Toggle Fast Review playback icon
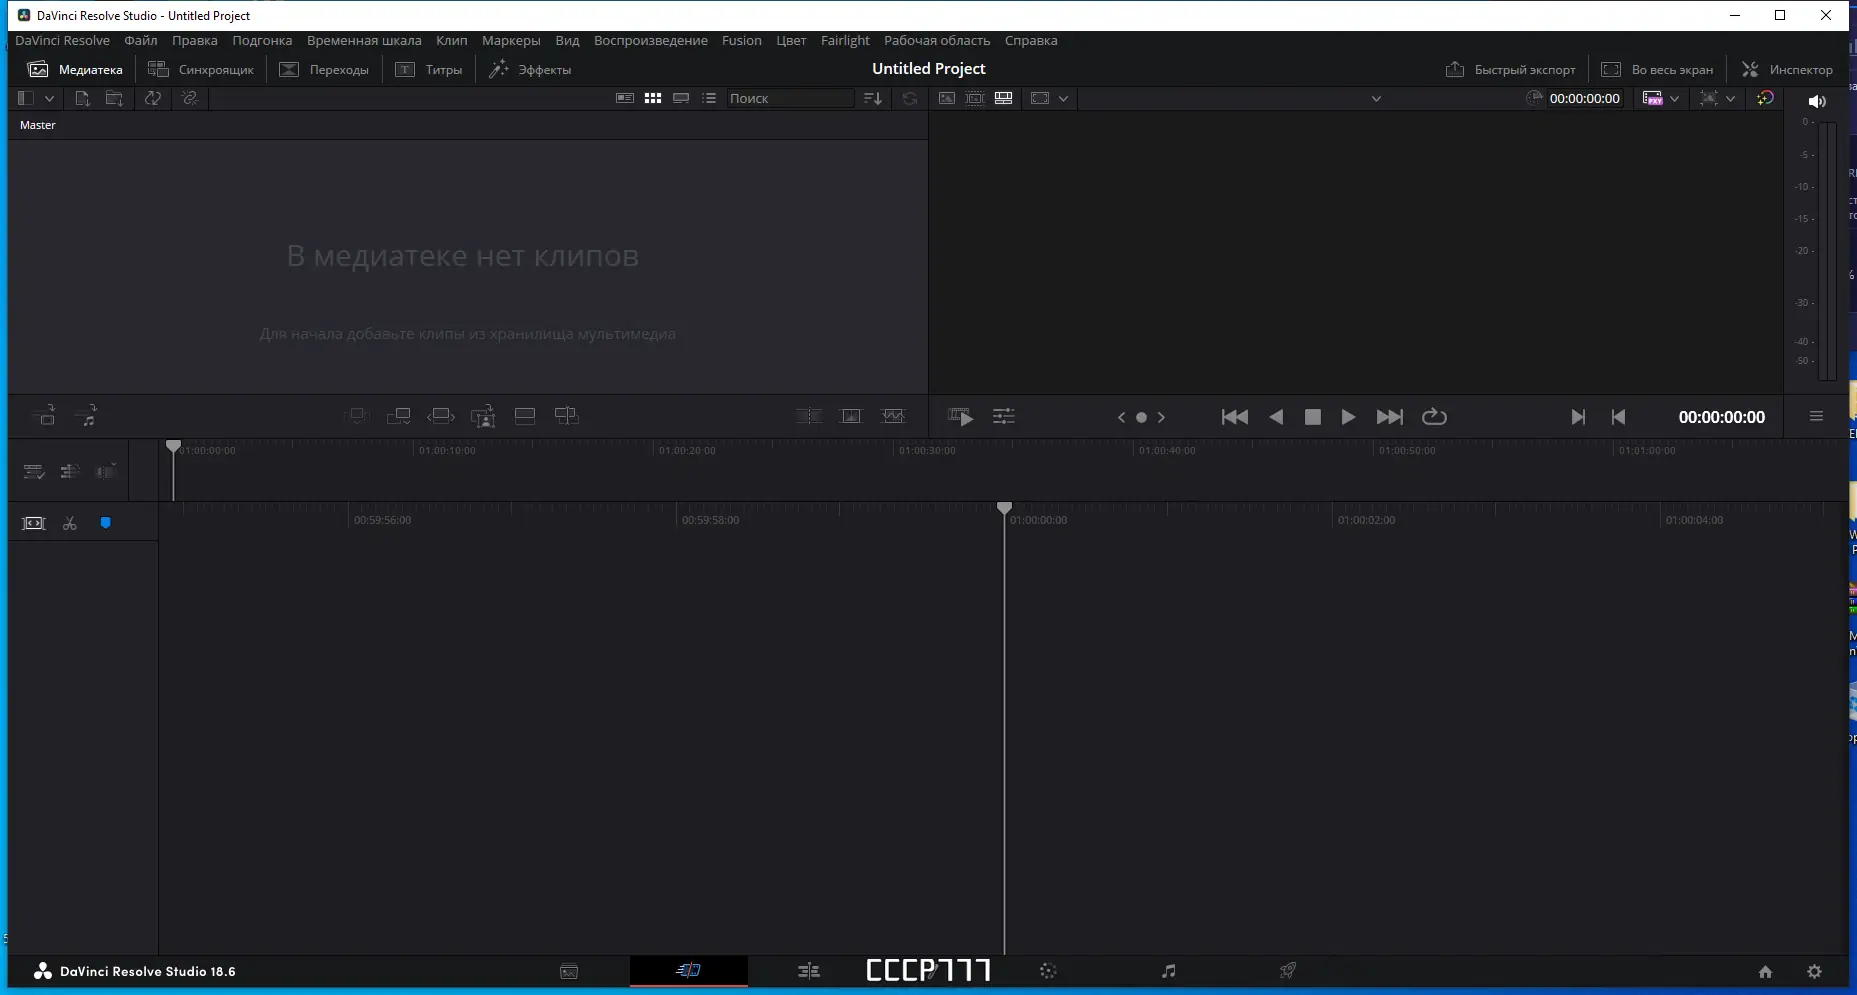1857x995 pixels. 961,417
